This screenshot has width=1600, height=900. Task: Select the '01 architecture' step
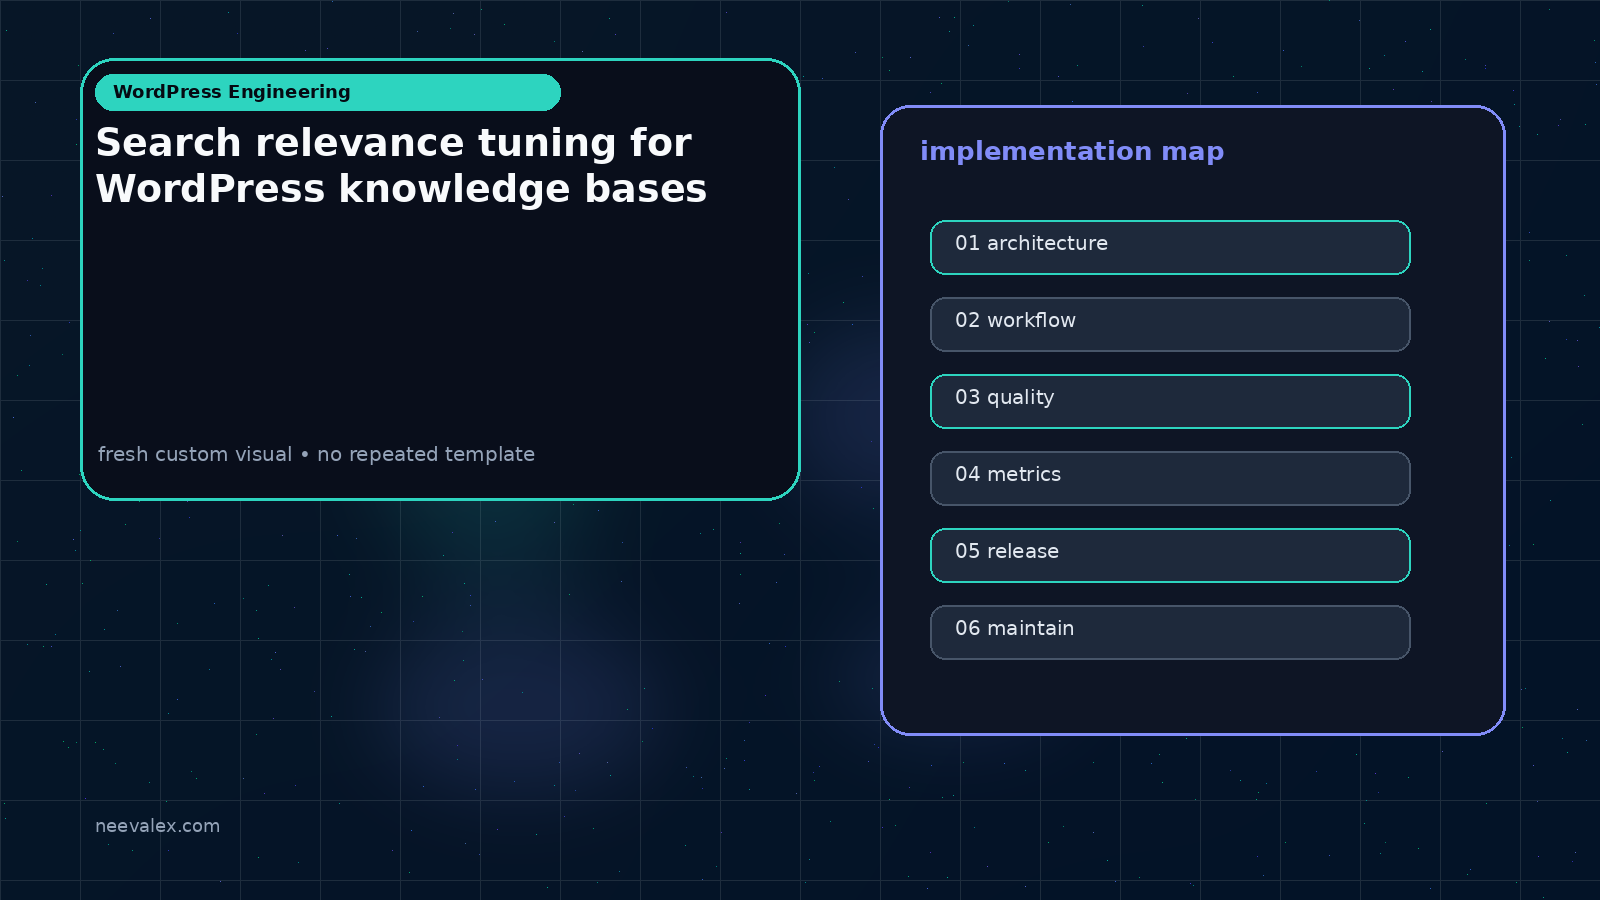coord(1170,247)
